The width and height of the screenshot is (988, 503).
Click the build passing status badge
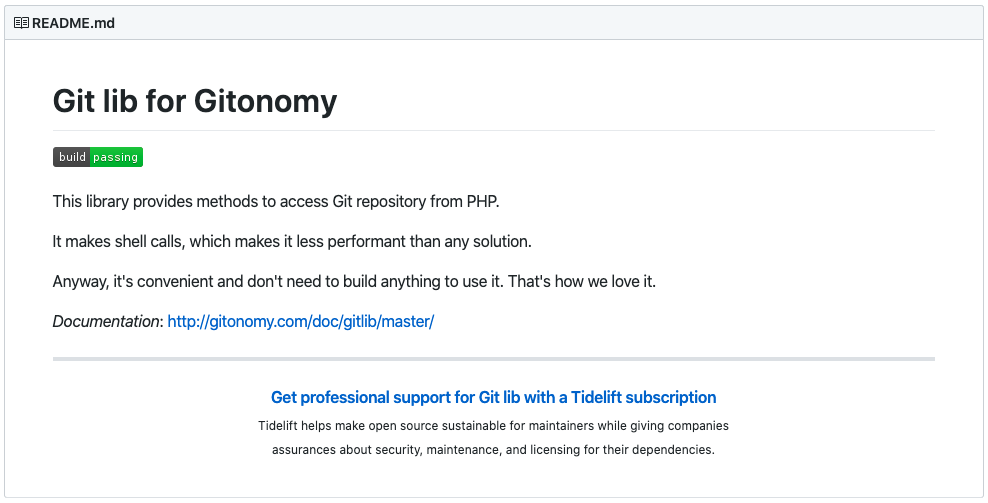tap(98, 157)
